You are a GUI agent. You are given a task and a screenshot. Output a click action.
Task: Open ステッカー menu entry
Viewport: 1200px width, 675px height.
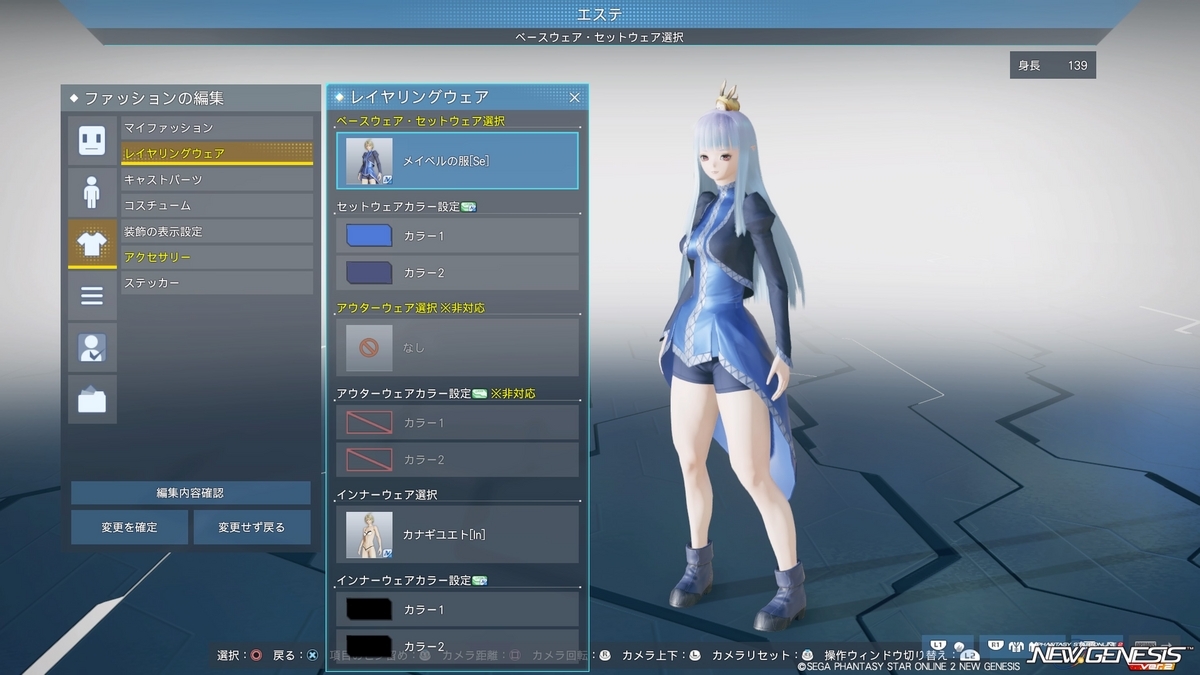point(217,284)
